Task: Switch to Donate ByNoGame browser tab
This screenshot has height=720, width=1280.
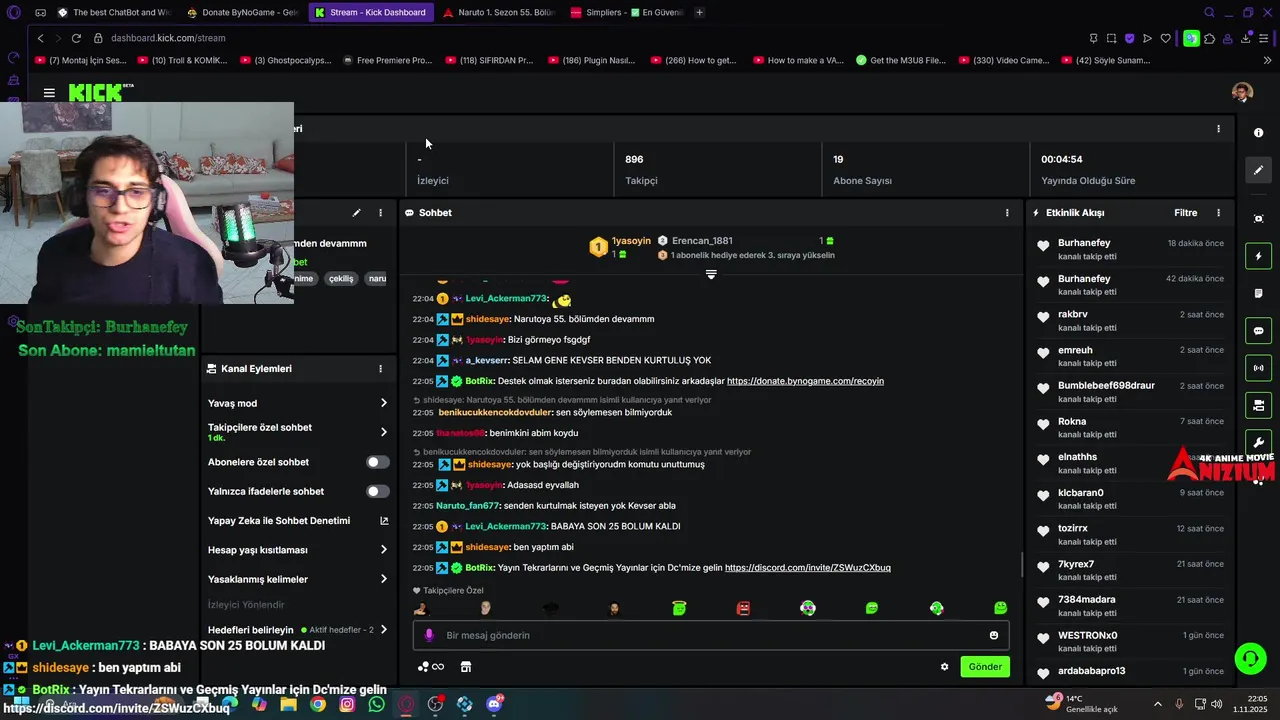Action: point(243,12)
